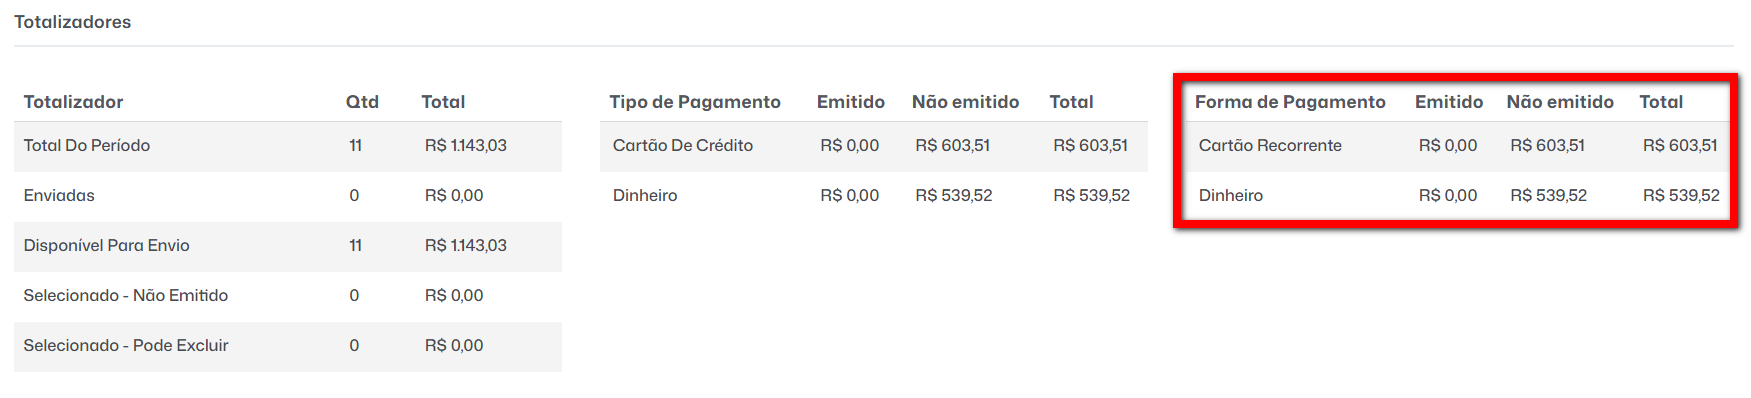Click the Tipo de Pagamento header

[695, 102]
